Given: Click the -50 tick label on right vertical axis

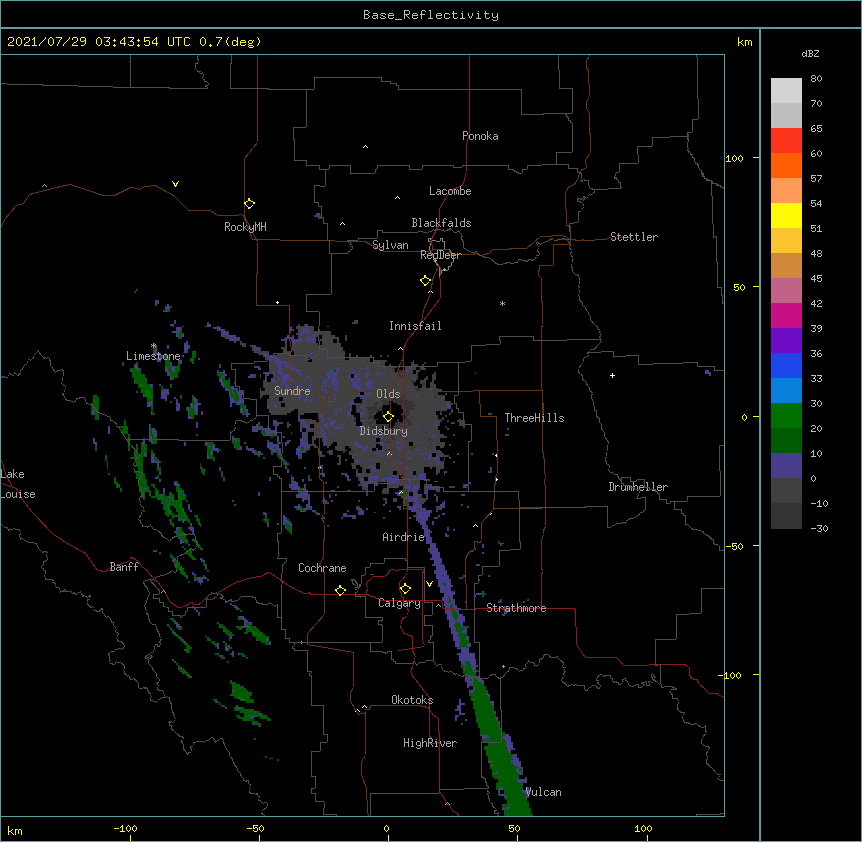Looking at the screenshot, I should pyautogui.click(x=734, y=546).
